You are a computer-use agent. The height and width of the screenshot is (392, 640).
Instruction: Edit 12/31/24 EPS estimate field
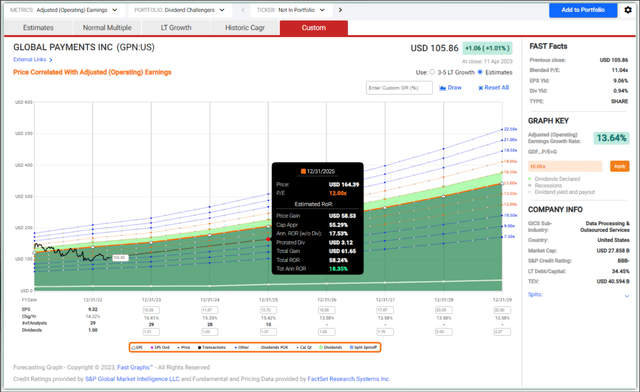click(210, 310)
